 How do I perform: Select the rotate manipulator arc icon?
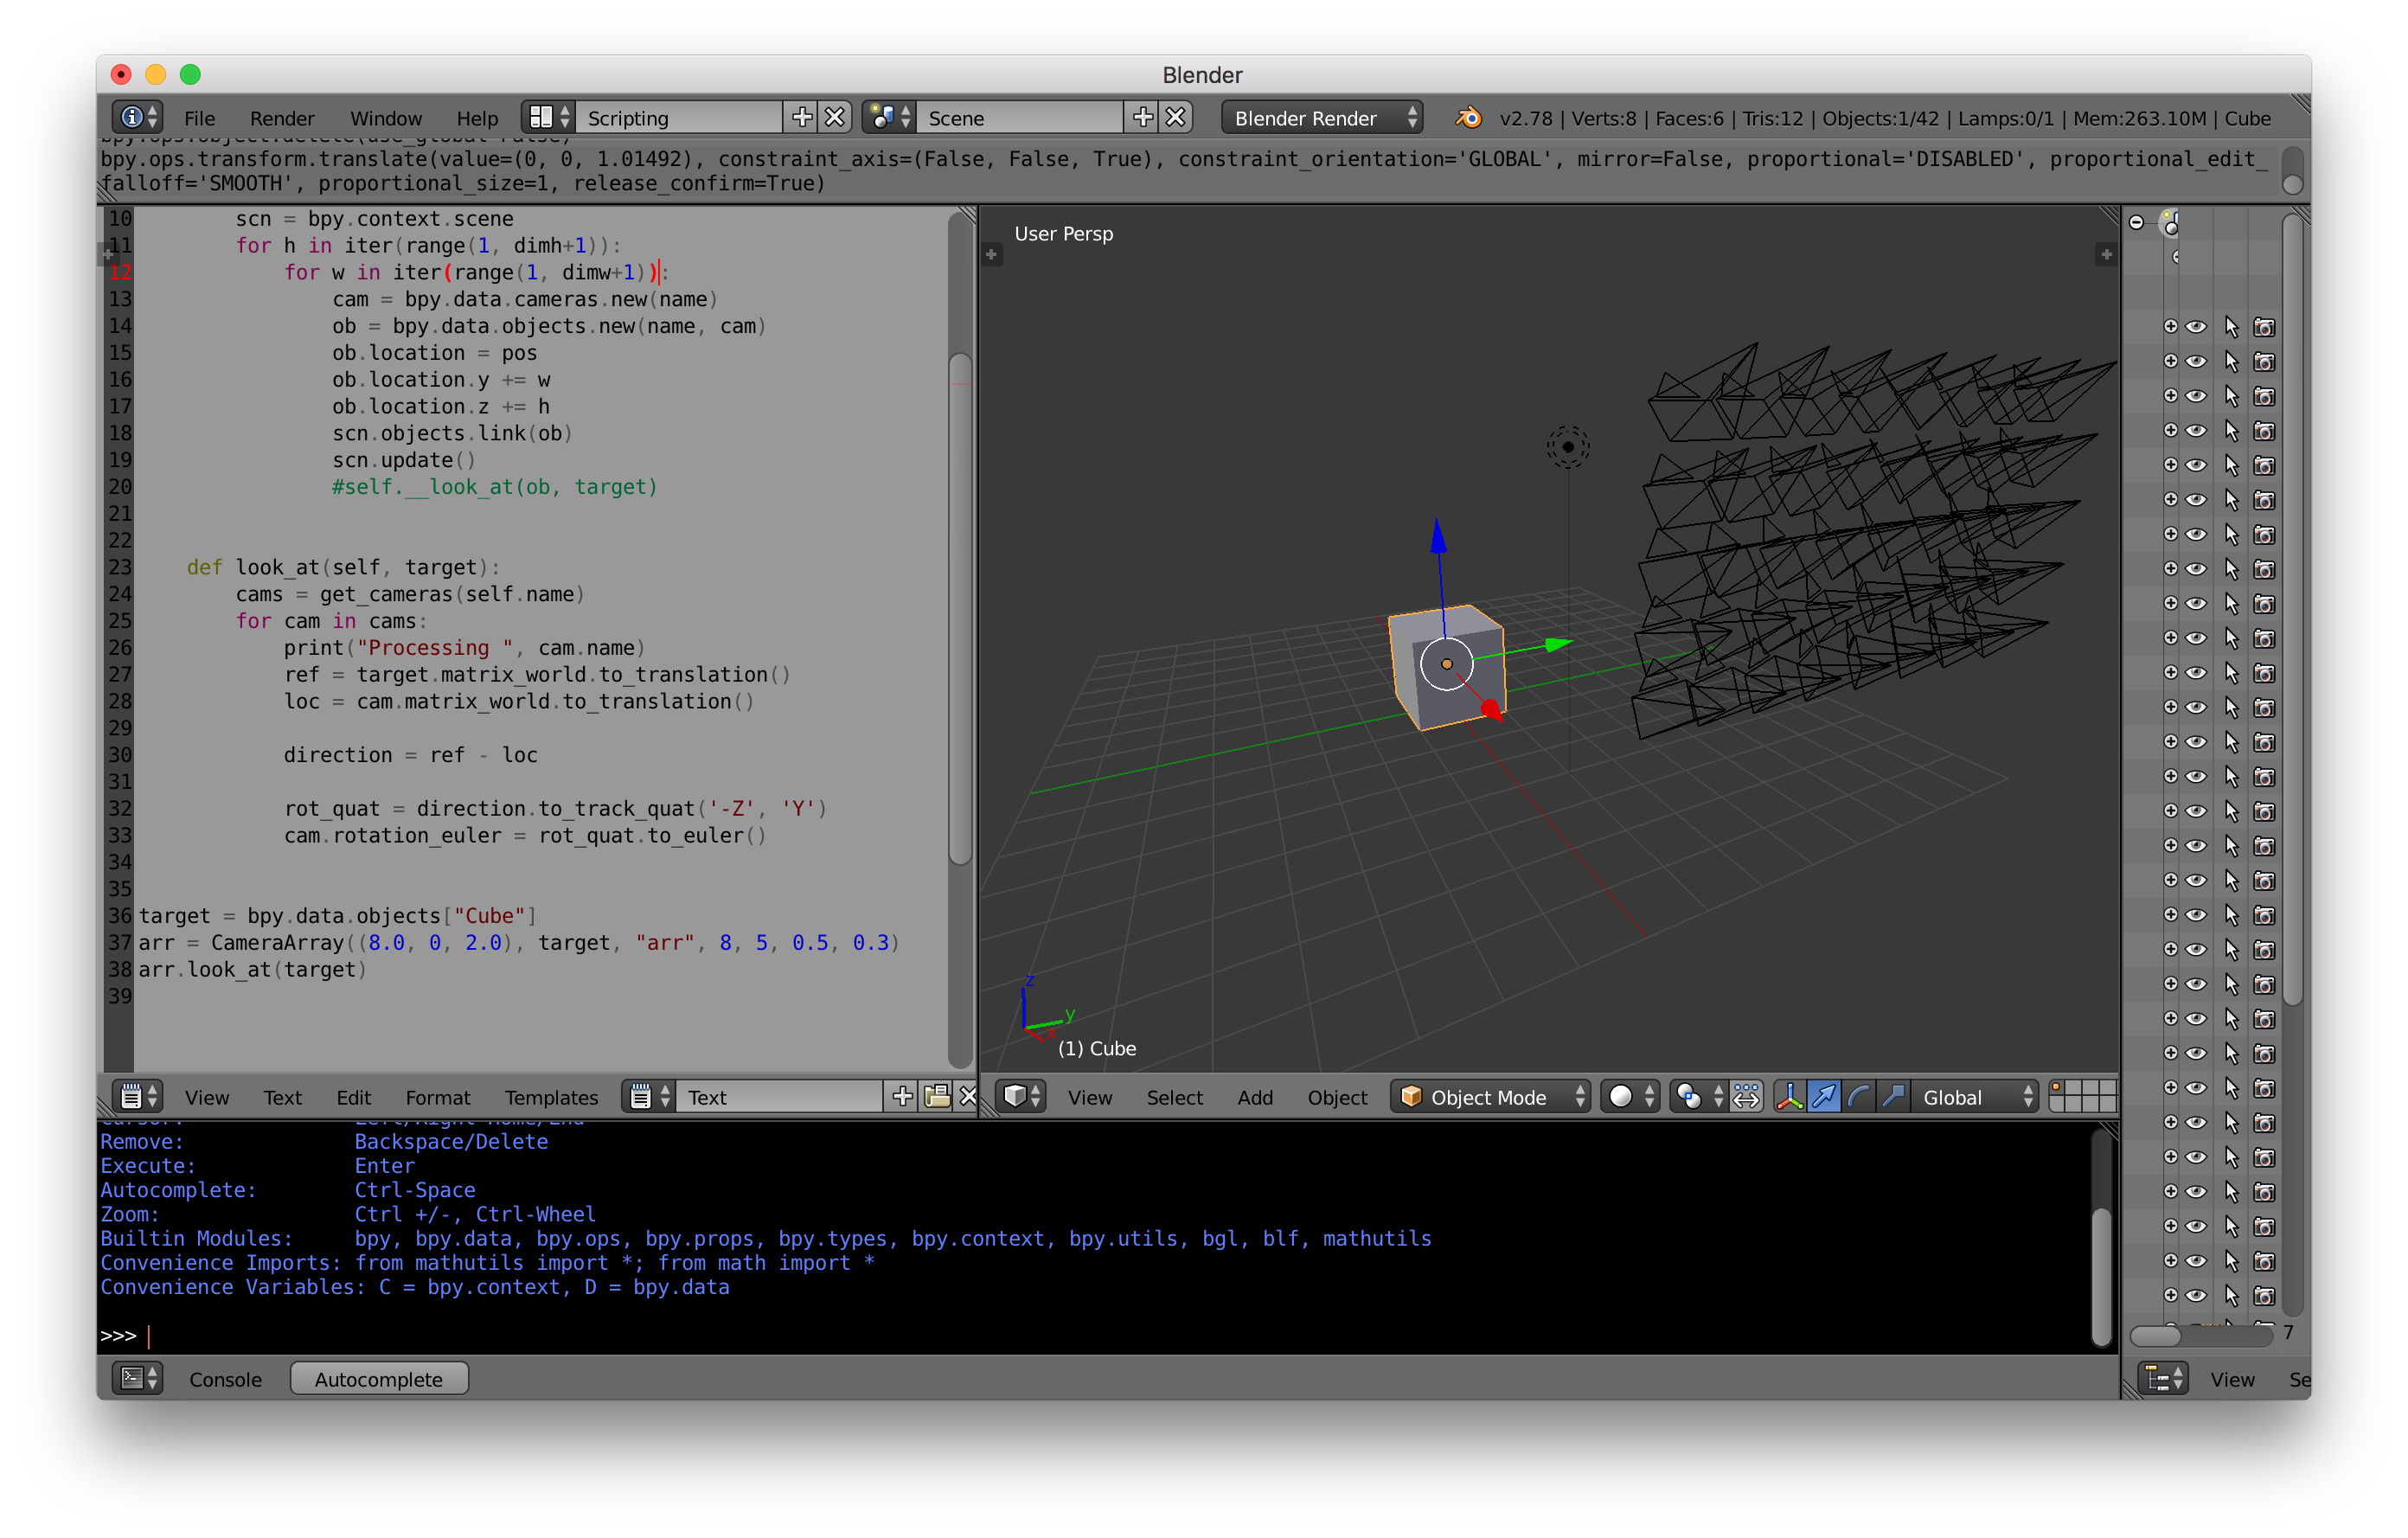pos(1858,1097)
